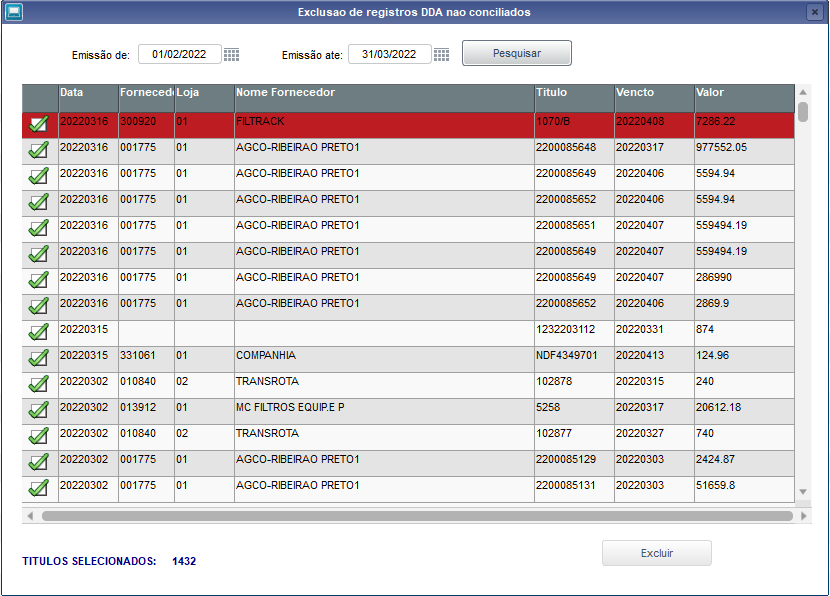Close the Exclusao de registros DDA dialog
The height and width of the screenshot is (596, 830).
pyautogui.click(x=815, y=12)
